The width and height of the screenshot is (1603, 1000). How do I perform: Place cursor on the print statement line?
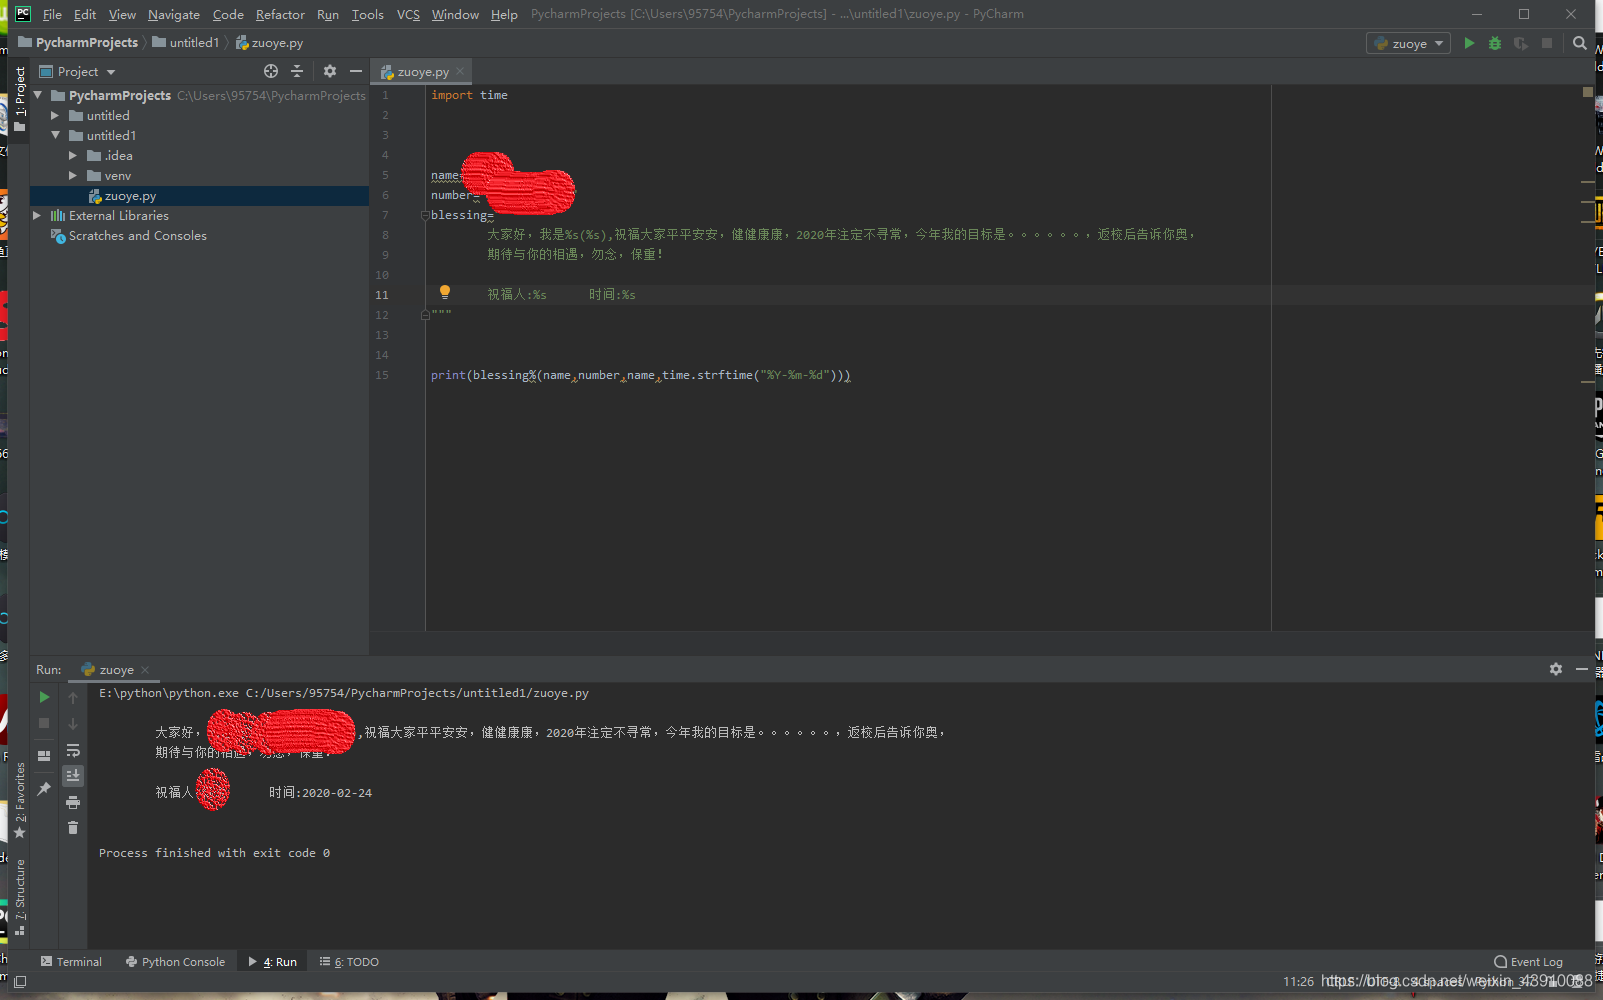point(640,375)
